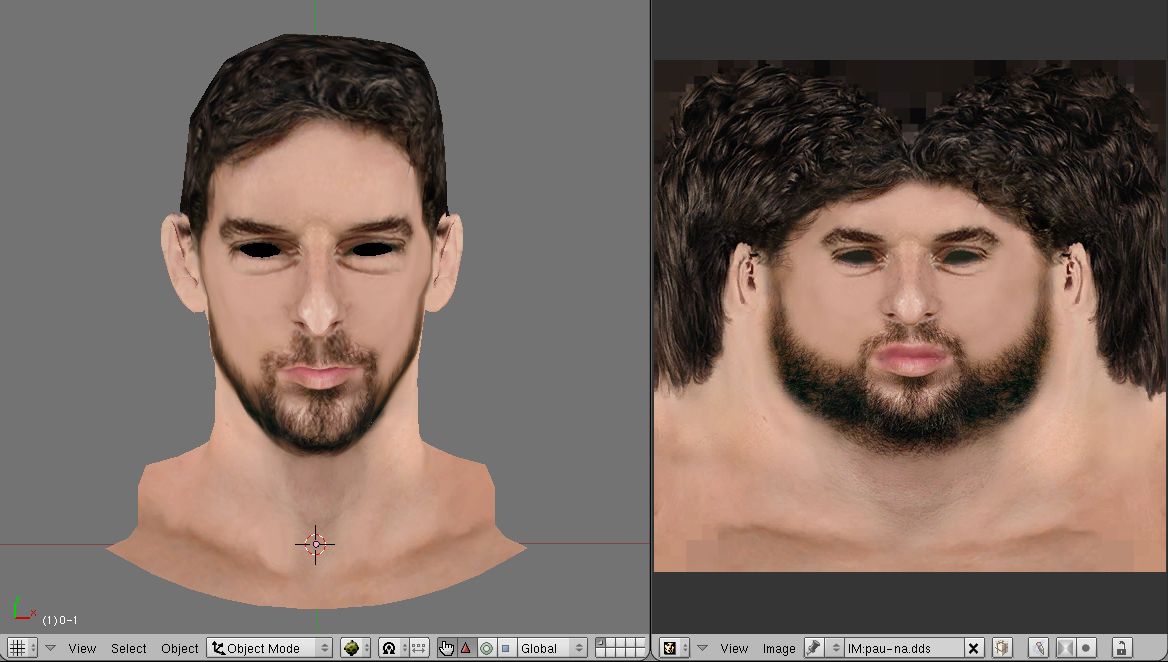Toggle the pin image icon
This screenshot has width=1168, height=662.
(814, 648)
